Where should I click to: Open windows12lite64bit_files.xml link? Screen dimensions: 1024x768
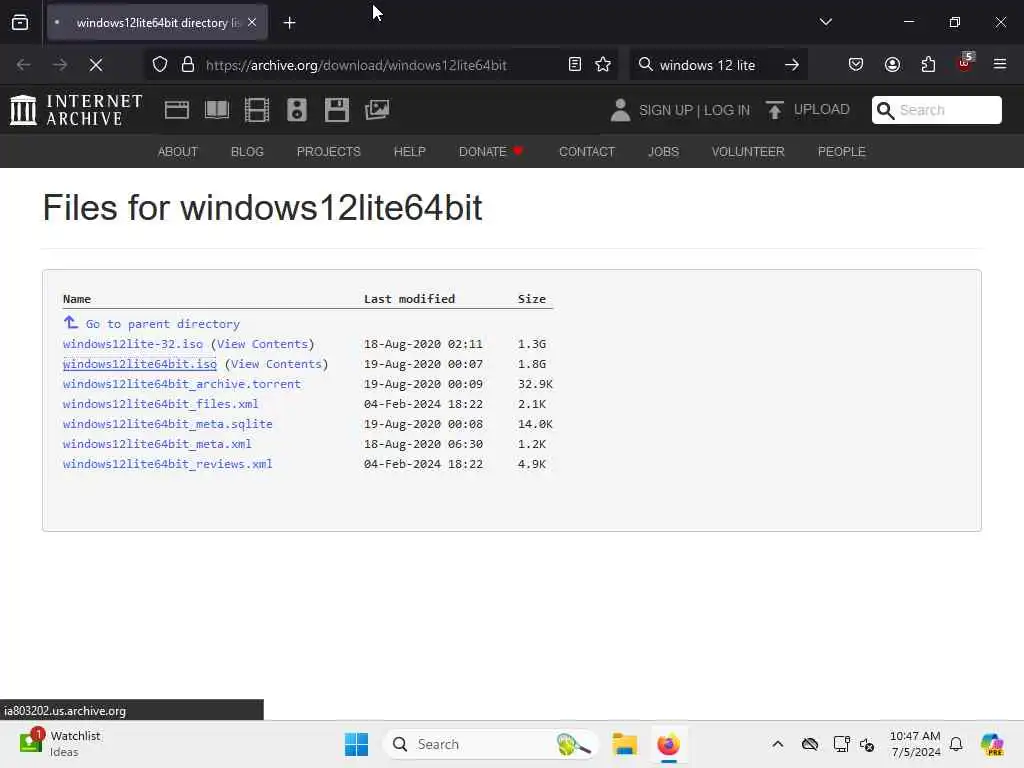[161, 404]
